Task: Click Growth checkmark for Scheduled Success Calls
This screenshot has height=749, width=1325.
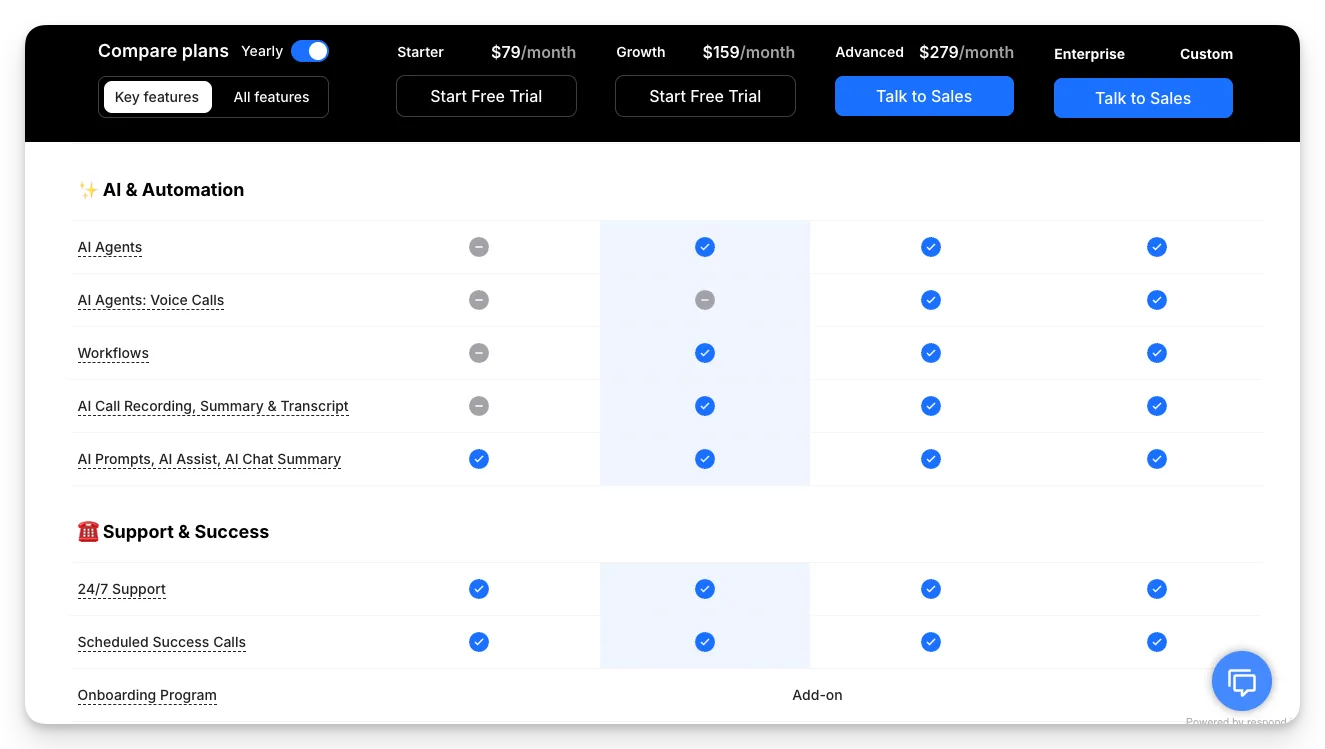Action: [x=705, y=642]
